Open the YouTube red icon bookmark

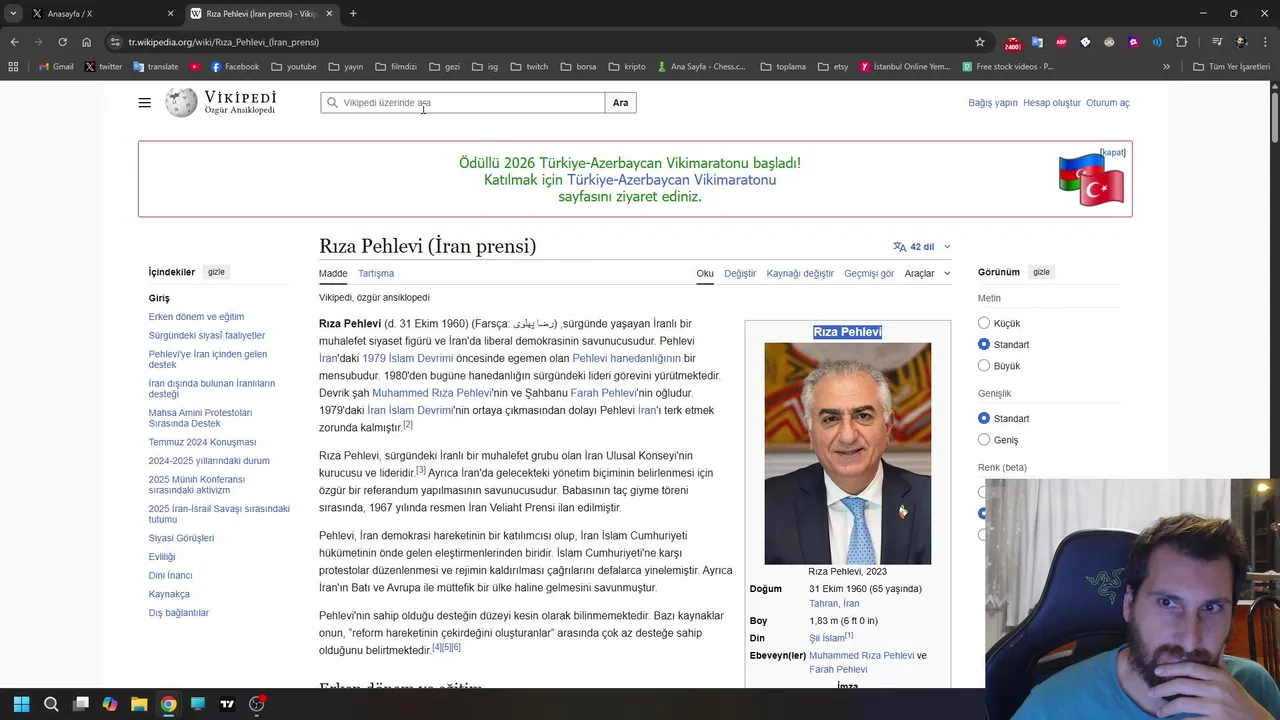[x=195, y=67]
